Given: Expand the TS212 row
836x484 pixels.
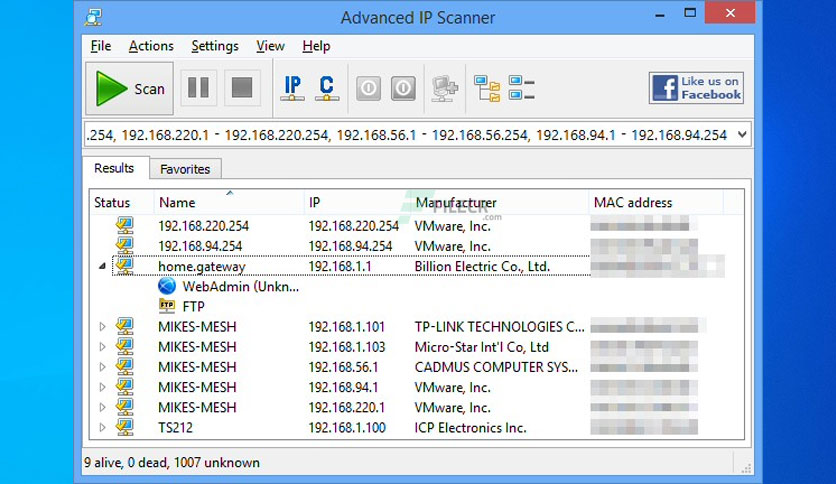Looking at the screenshot, I should 102,427.
